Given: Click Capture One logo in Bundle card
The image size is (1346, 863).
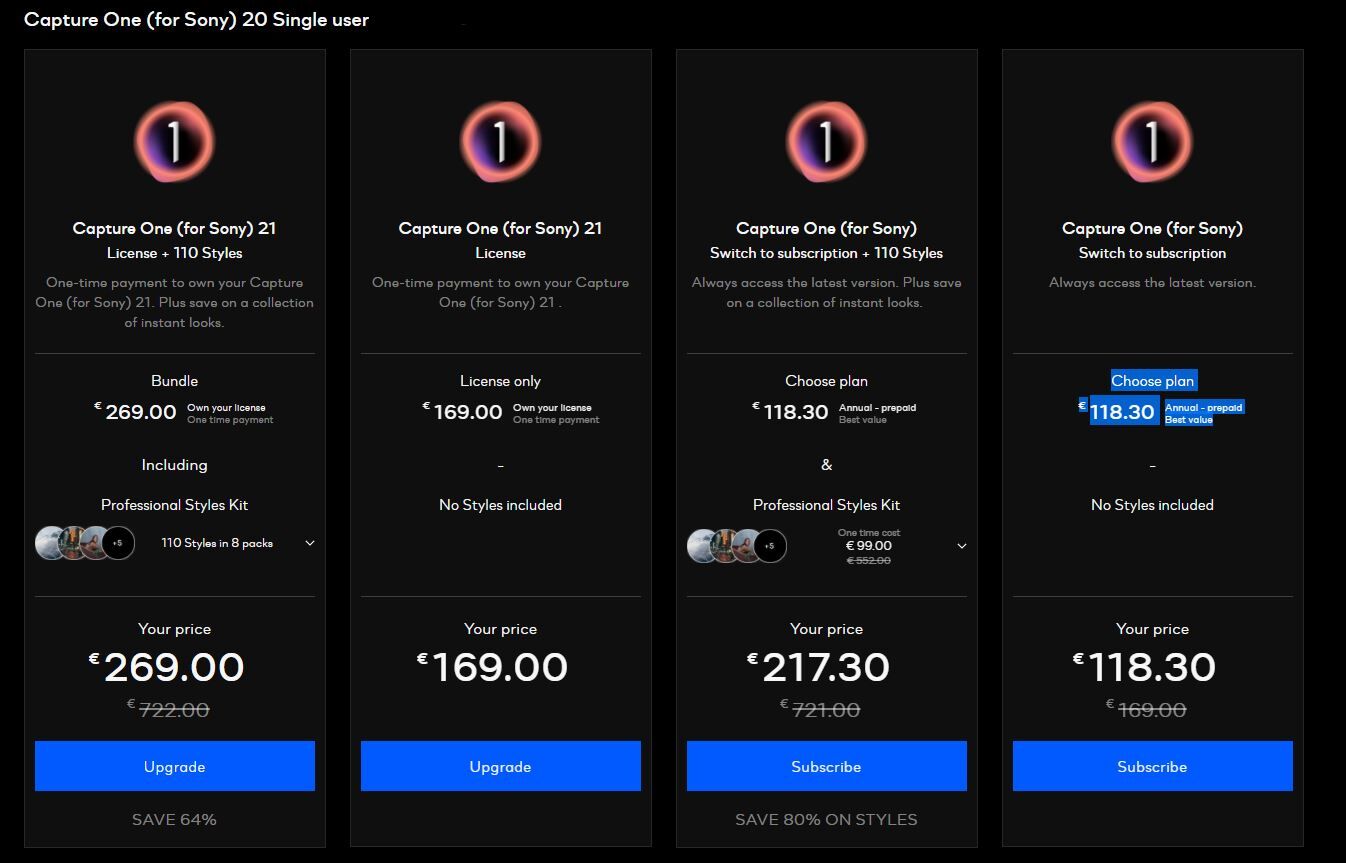Looking at the screenshot, I should pos(174,141).
